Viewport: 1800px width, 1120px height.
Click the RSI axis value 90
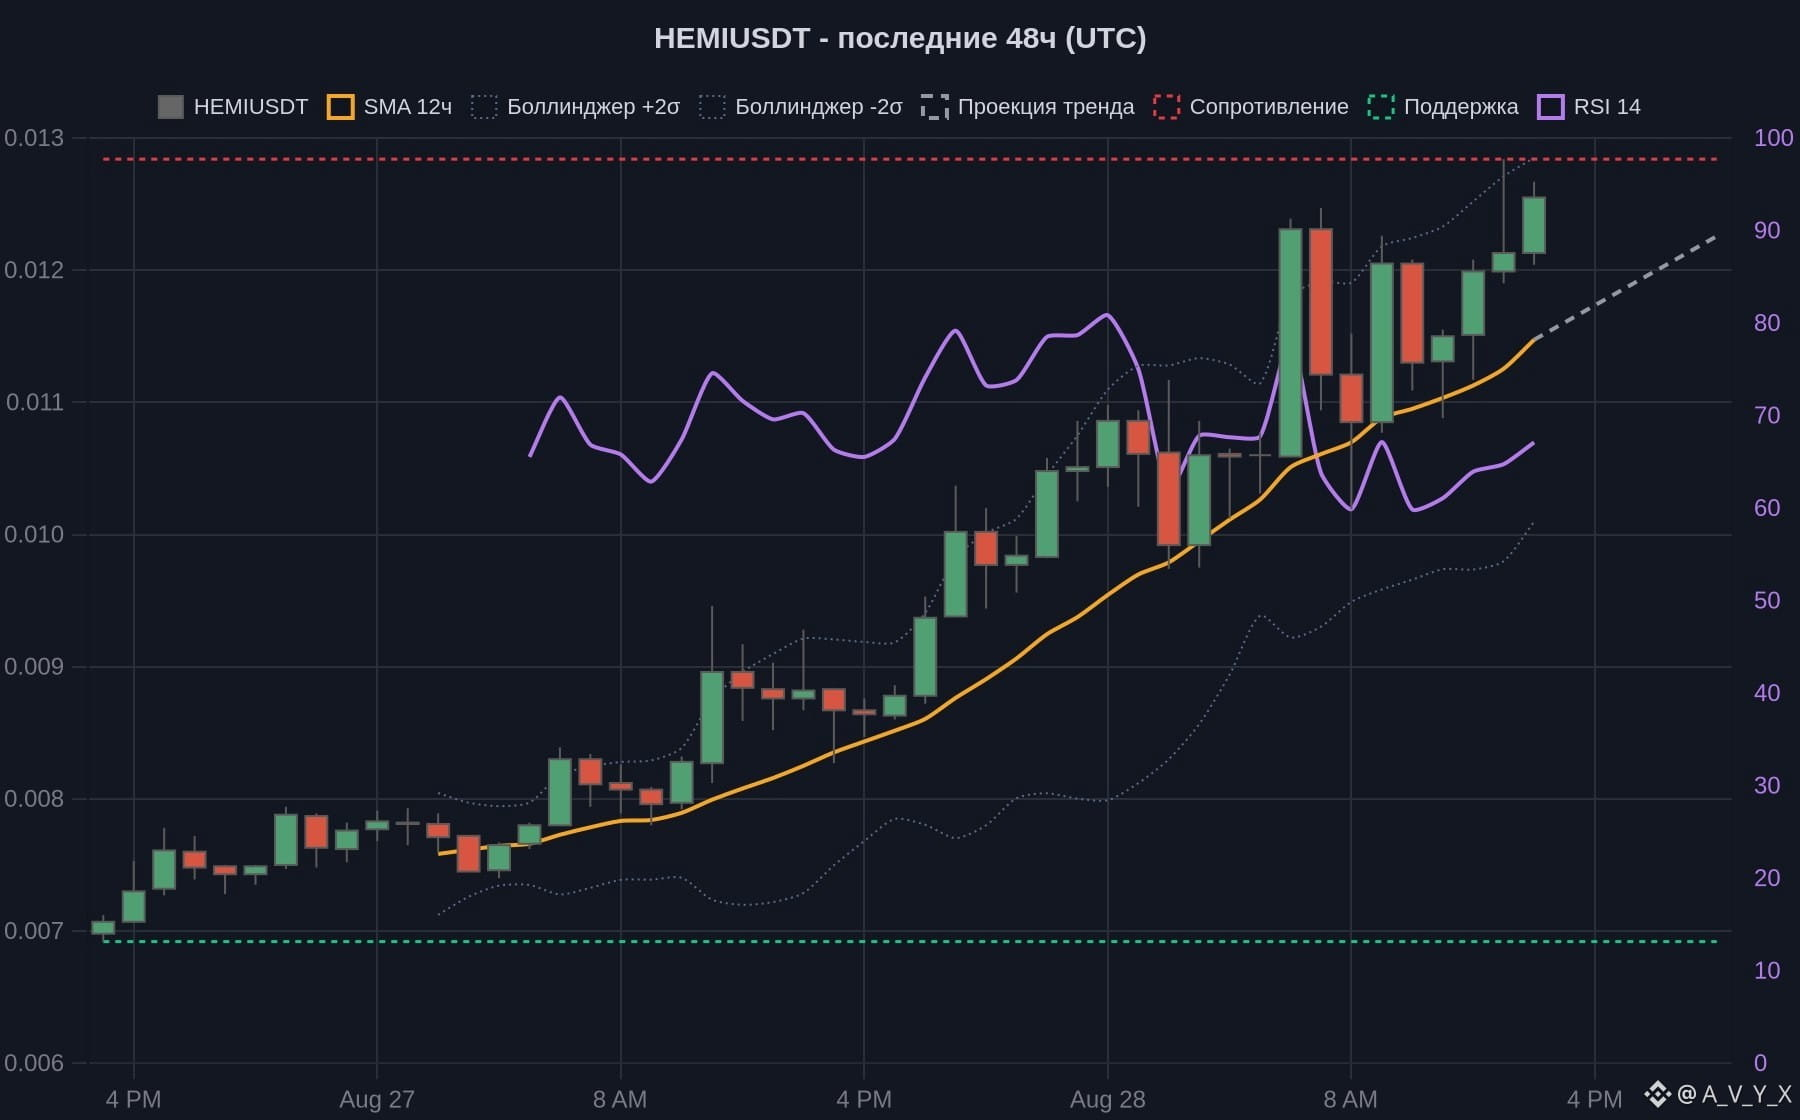1767,230
